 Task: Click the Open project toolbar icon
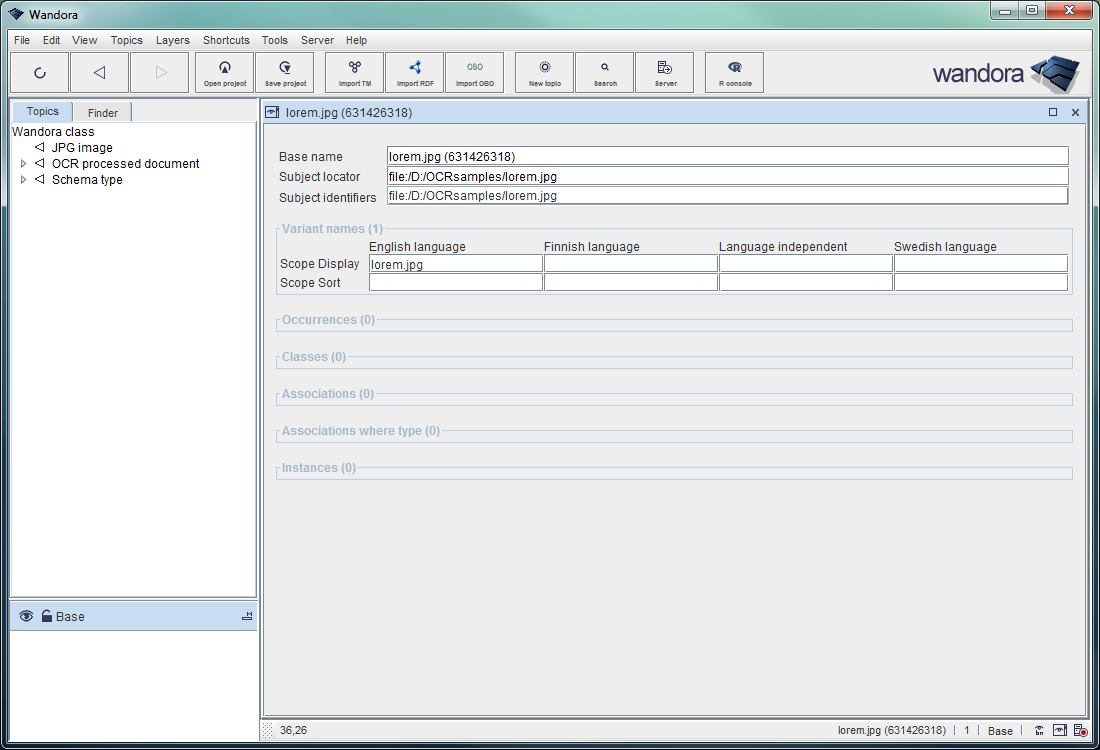point(225,72)
